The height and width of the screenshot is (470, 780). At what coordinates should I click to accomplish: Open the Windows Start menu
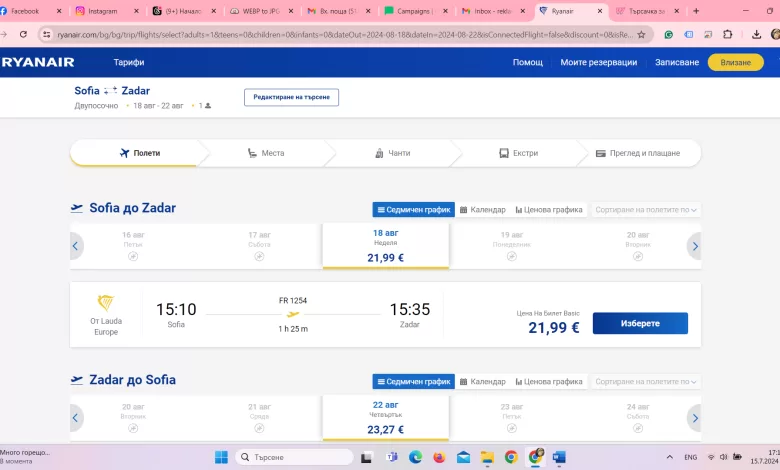tap(221, 457)
